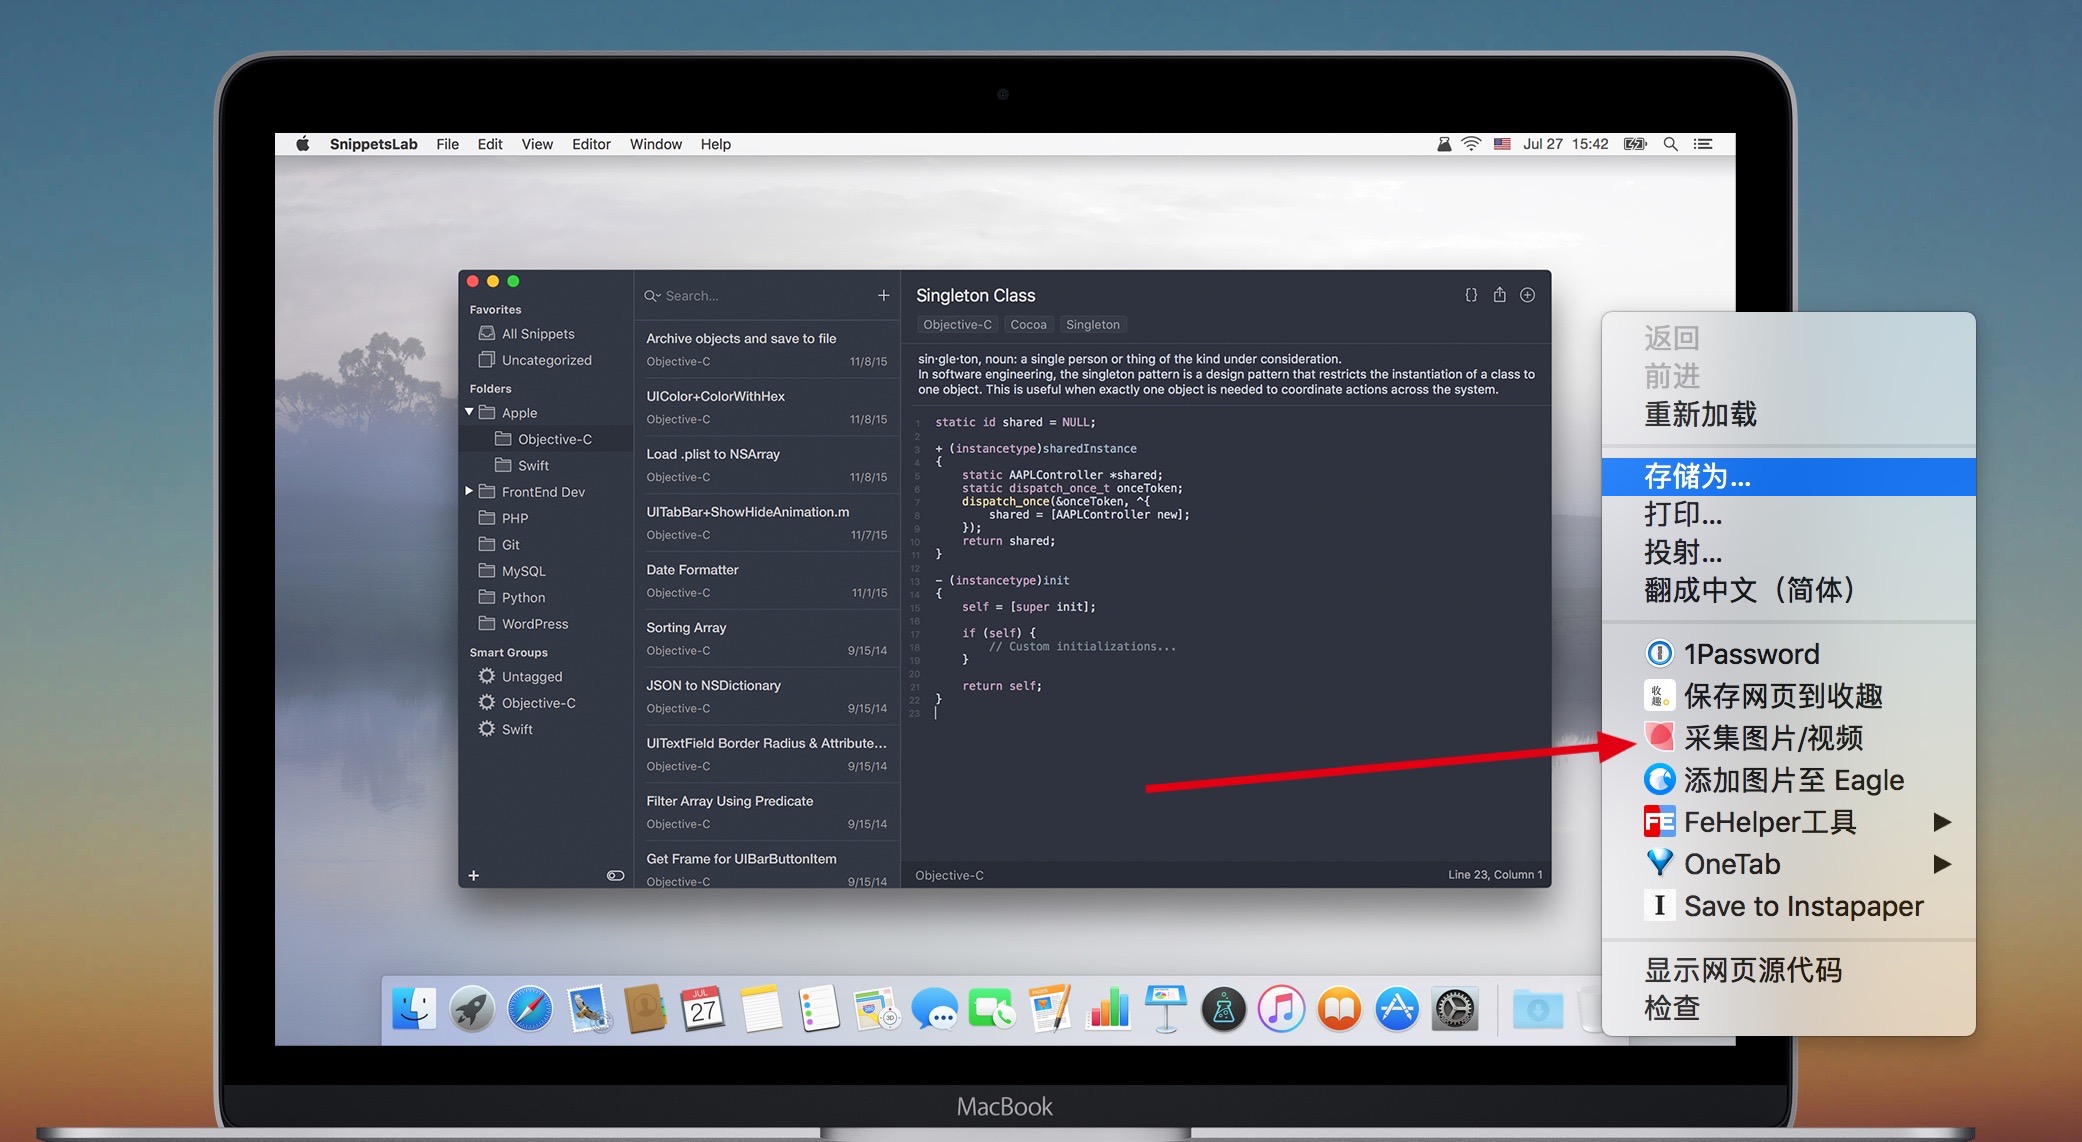Collapse the Apple folder triangle

tap(469, 412)
